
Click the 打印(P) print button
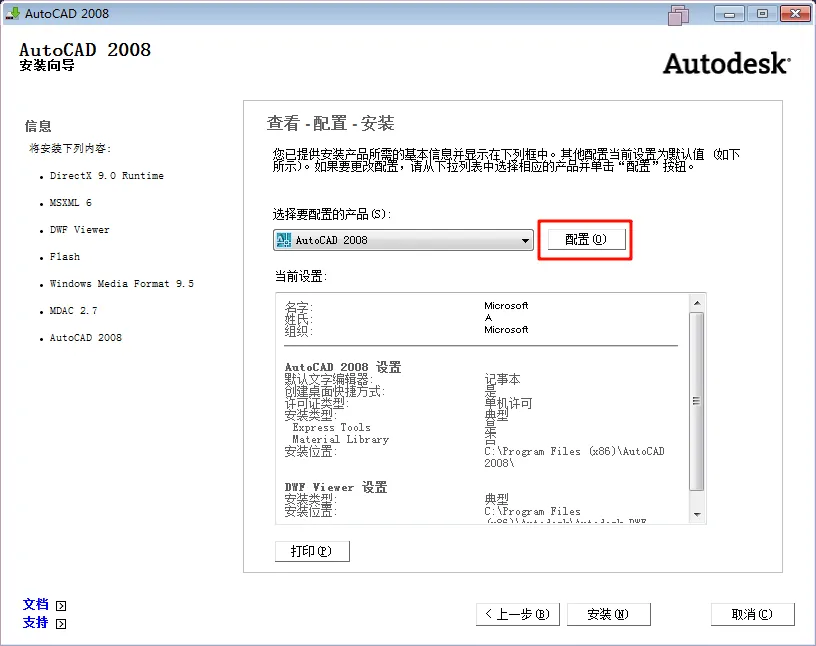312,551
